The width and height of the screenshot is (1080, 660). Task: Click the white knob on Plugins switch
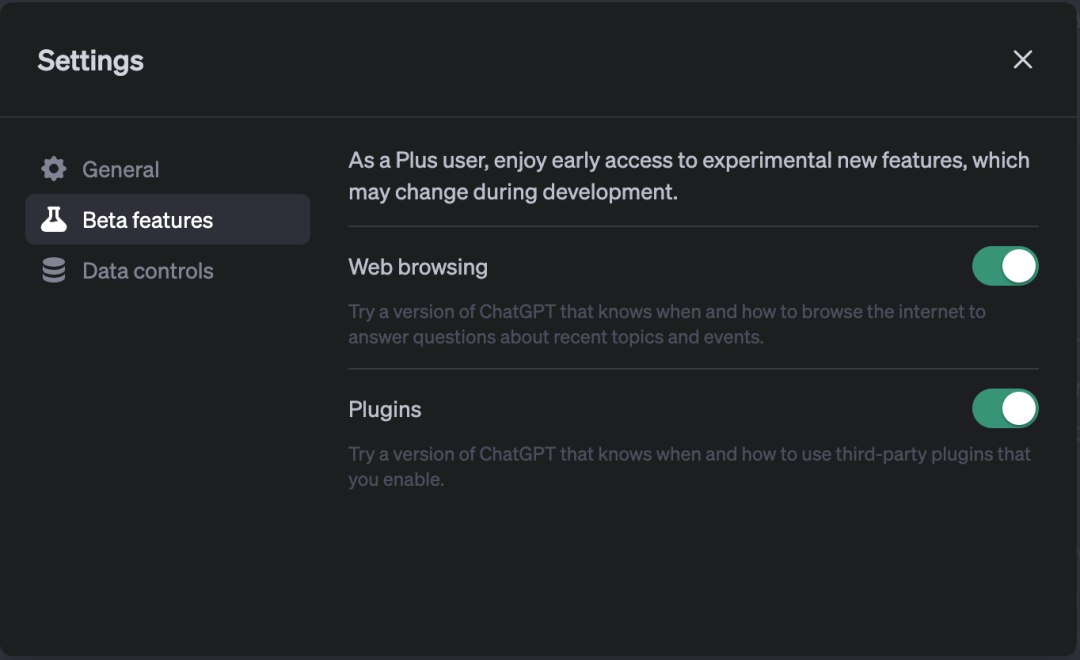click(x=1019, y=409)
